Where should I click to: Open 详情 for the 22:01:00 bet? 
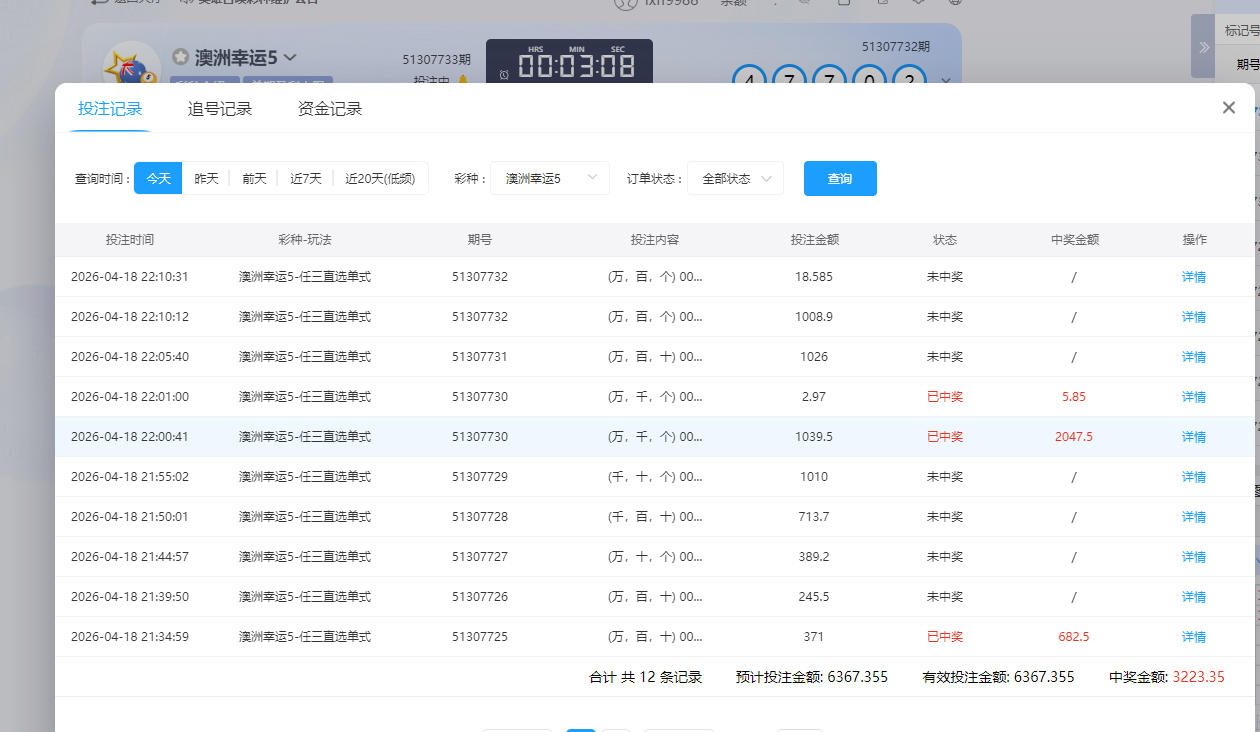[1194, 397]
